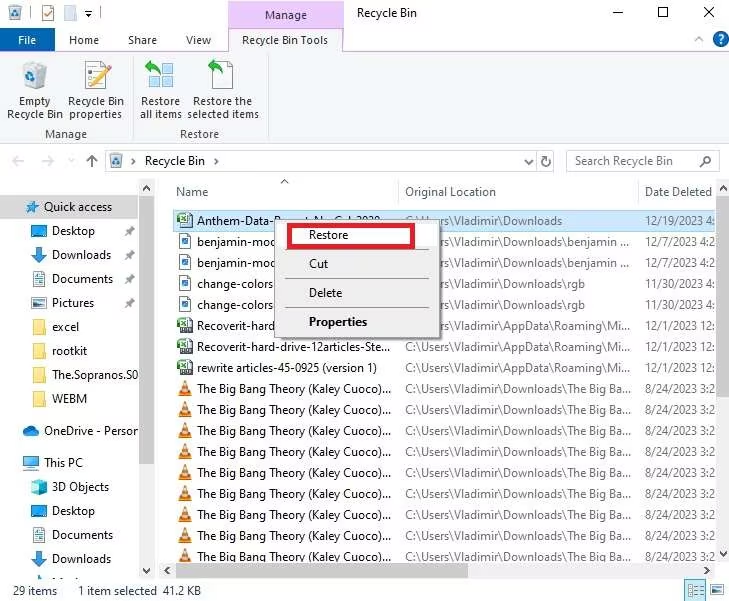Open the Quick Access Toolbar customize dropdown
This screenshot has width=729, height=601.
click(x=89, y=13)
